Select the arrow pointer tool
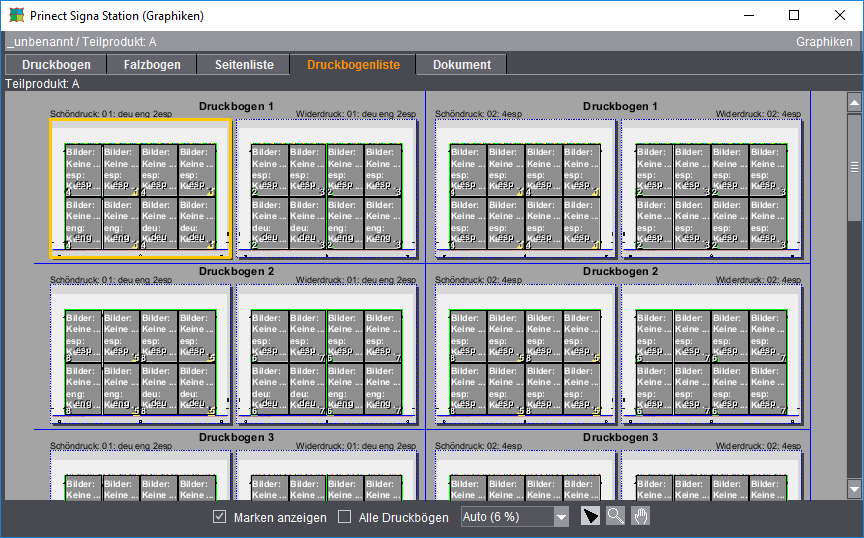The image size is (864, 538). (x=592, y=516)
